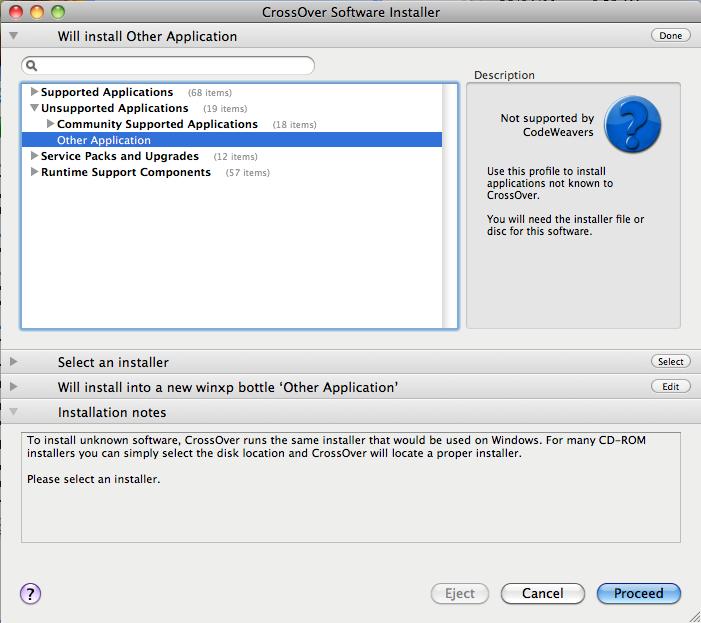Collapse Unsupported Applications tree node

click(34, 108)
